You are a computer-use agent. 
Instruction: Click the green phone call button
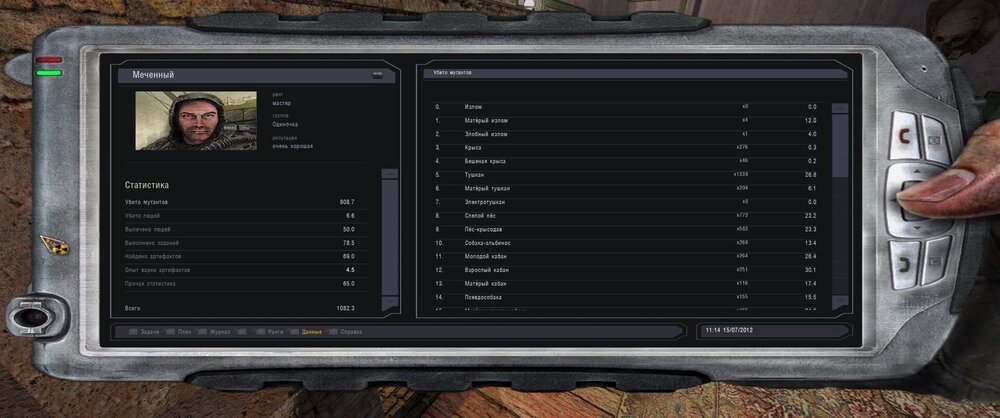pos(904,264)
